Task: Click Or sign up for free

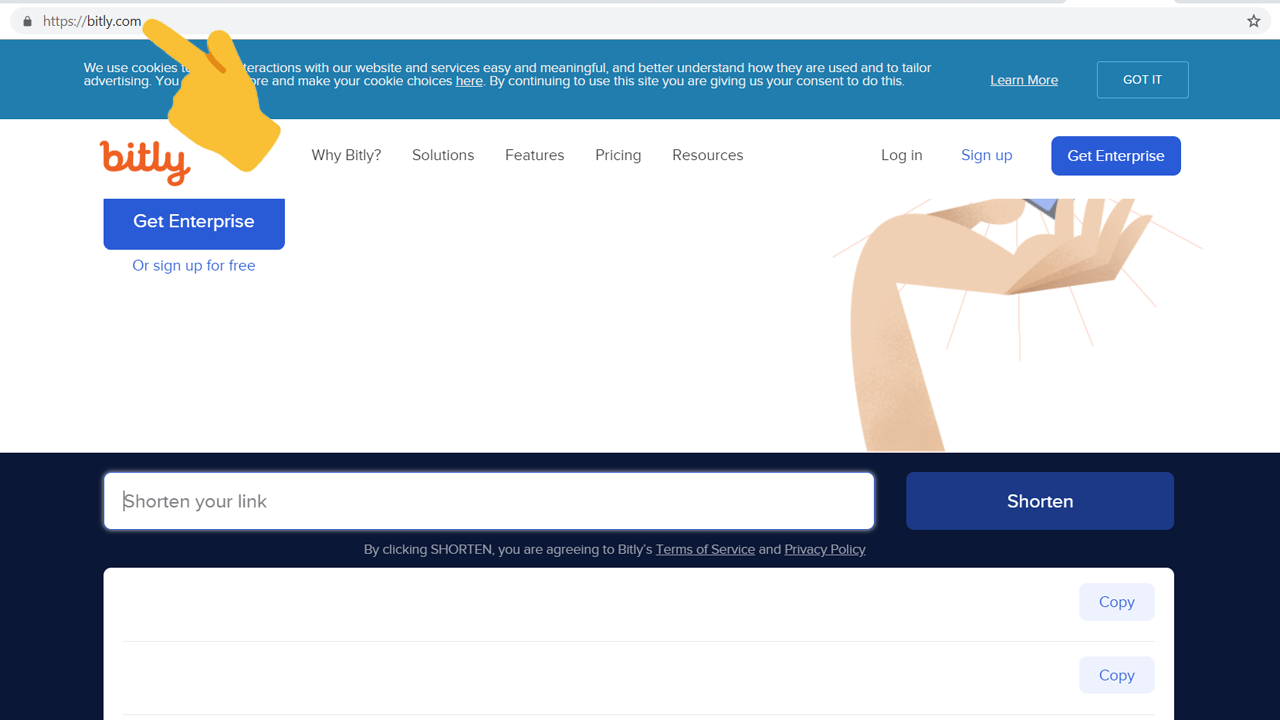Action: tap(194, 265)
